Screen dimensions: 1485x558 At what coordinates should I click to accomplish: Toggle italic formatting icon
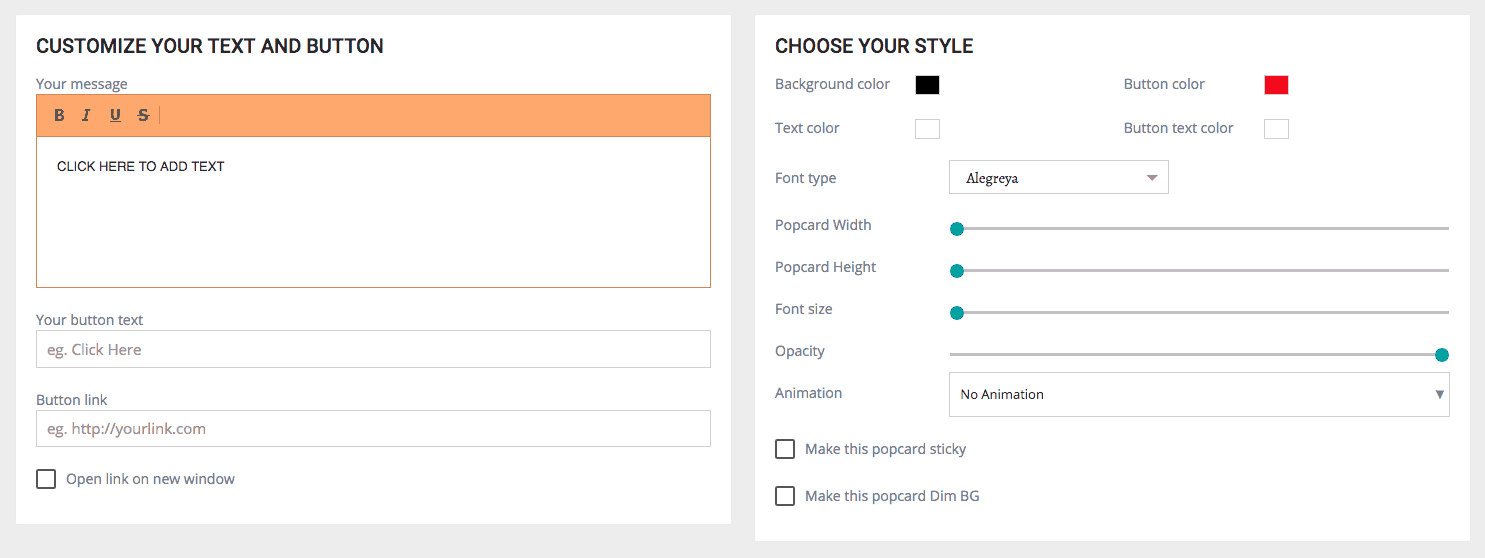[x=86, y=116]
